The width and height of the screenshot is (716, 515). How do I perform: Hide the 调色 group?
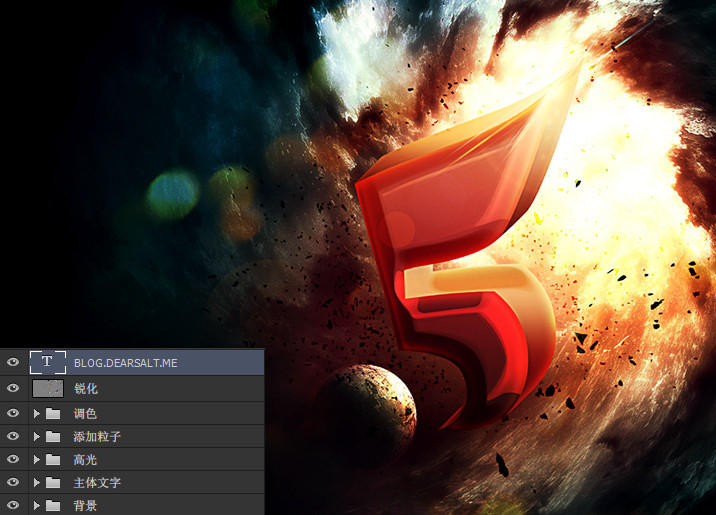click(x=13, y=413)
